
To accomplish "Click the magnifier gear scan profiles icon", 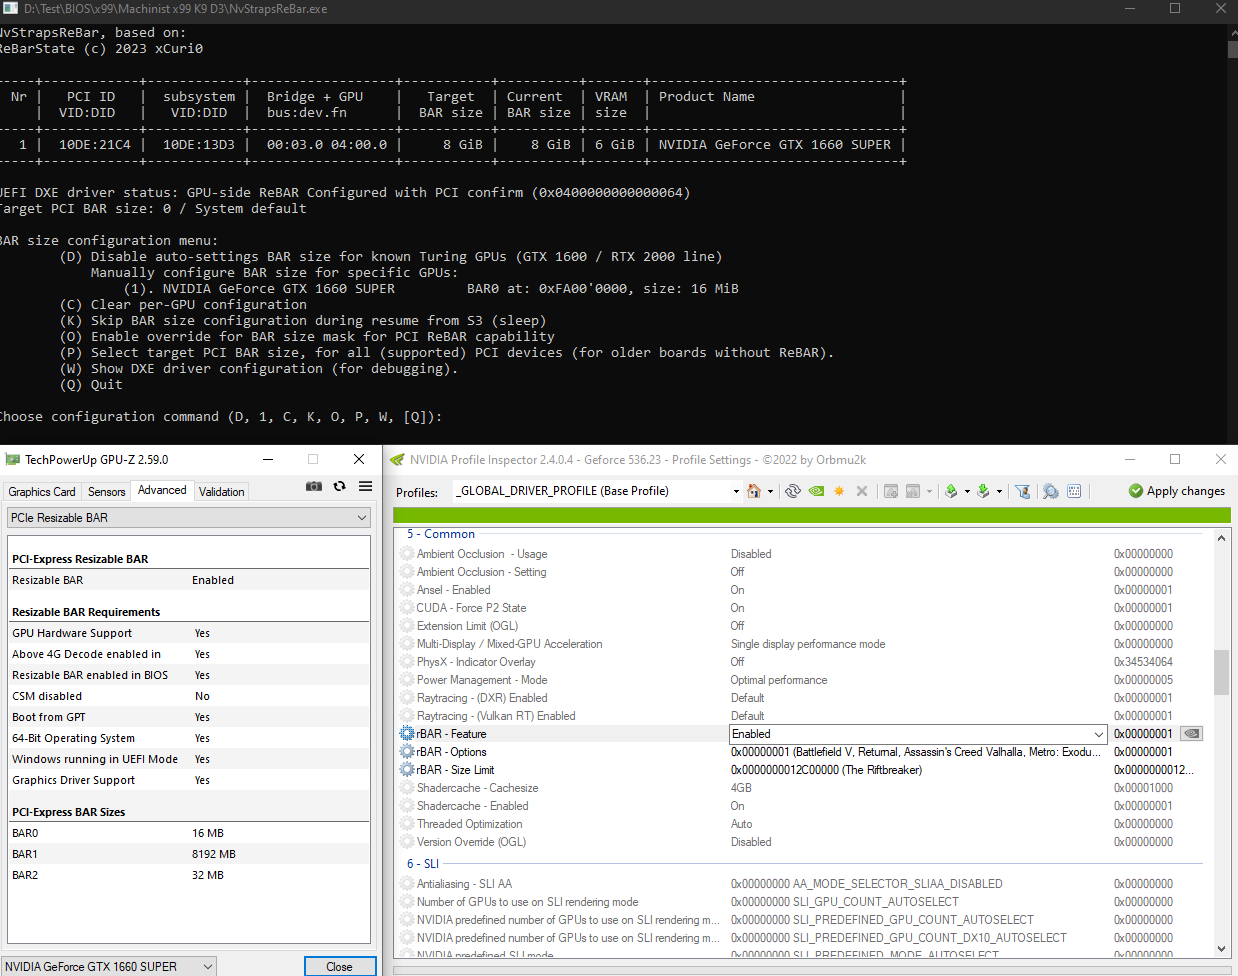I will point(1050,491).
